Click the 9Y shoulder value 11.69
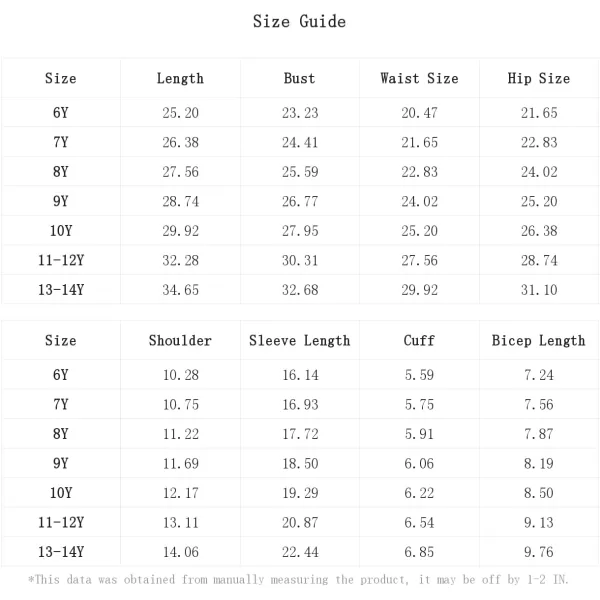This screenshot has height=600, width=600. coord(180,464)
